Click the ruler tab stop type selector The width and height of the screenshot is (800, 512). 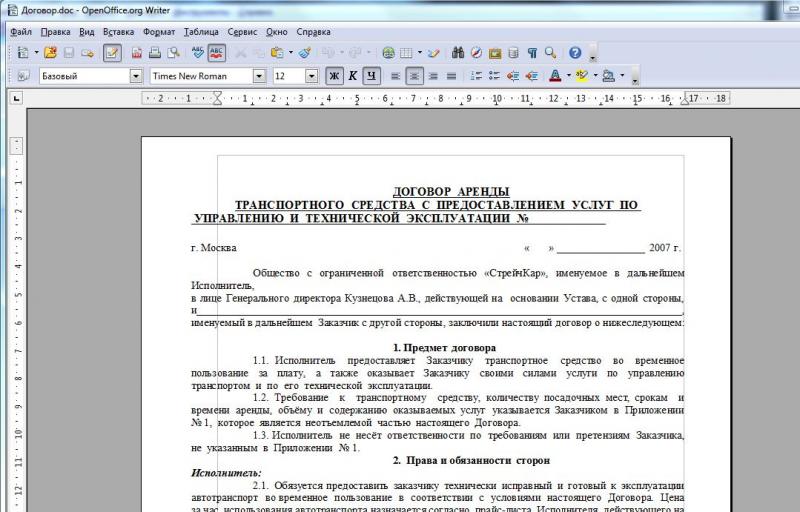(17, 98)
